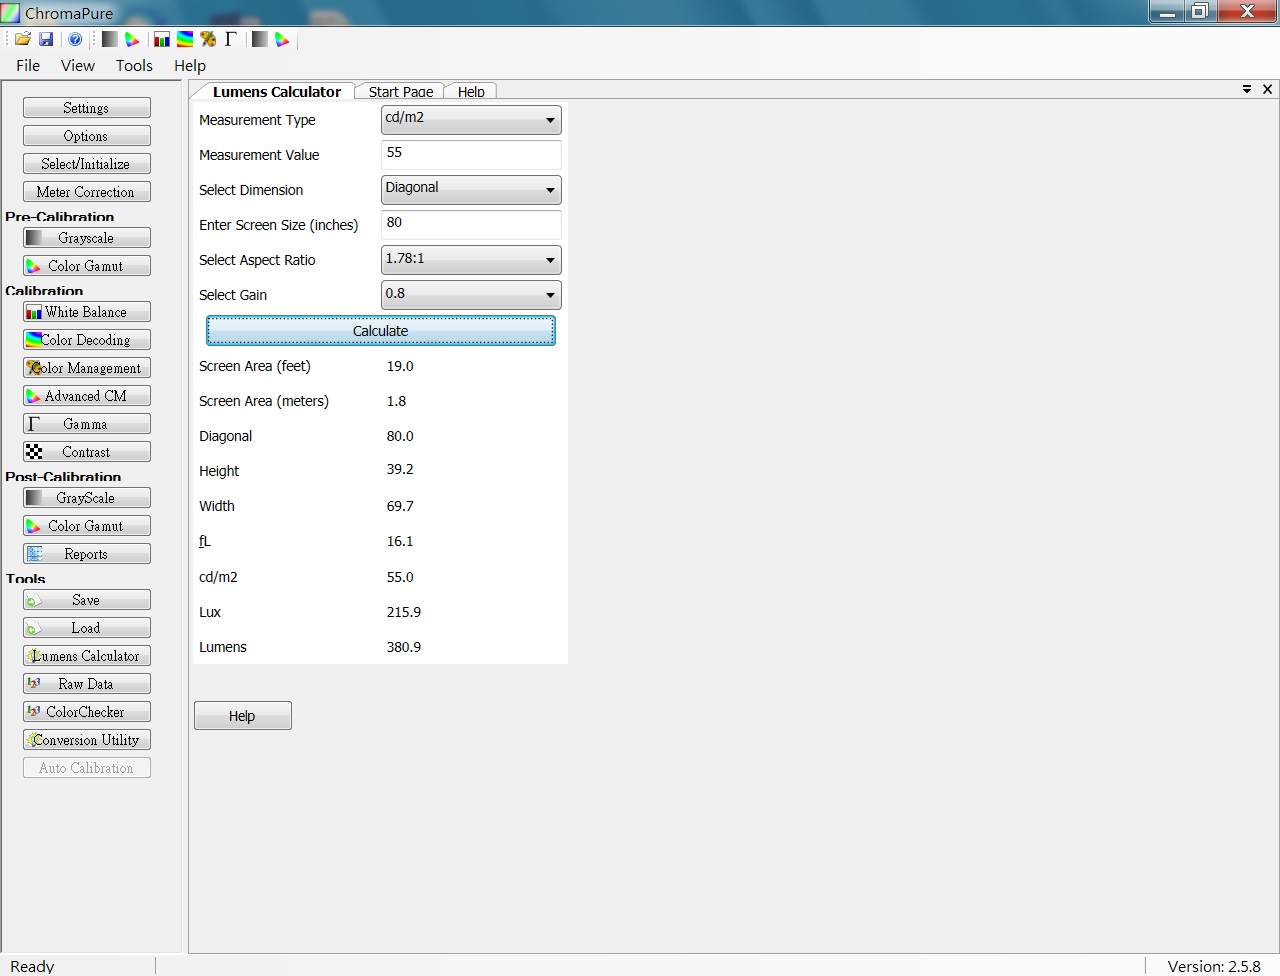Open White Balance sidebar module
1280x976 pixels.
[x=87, y=312]
